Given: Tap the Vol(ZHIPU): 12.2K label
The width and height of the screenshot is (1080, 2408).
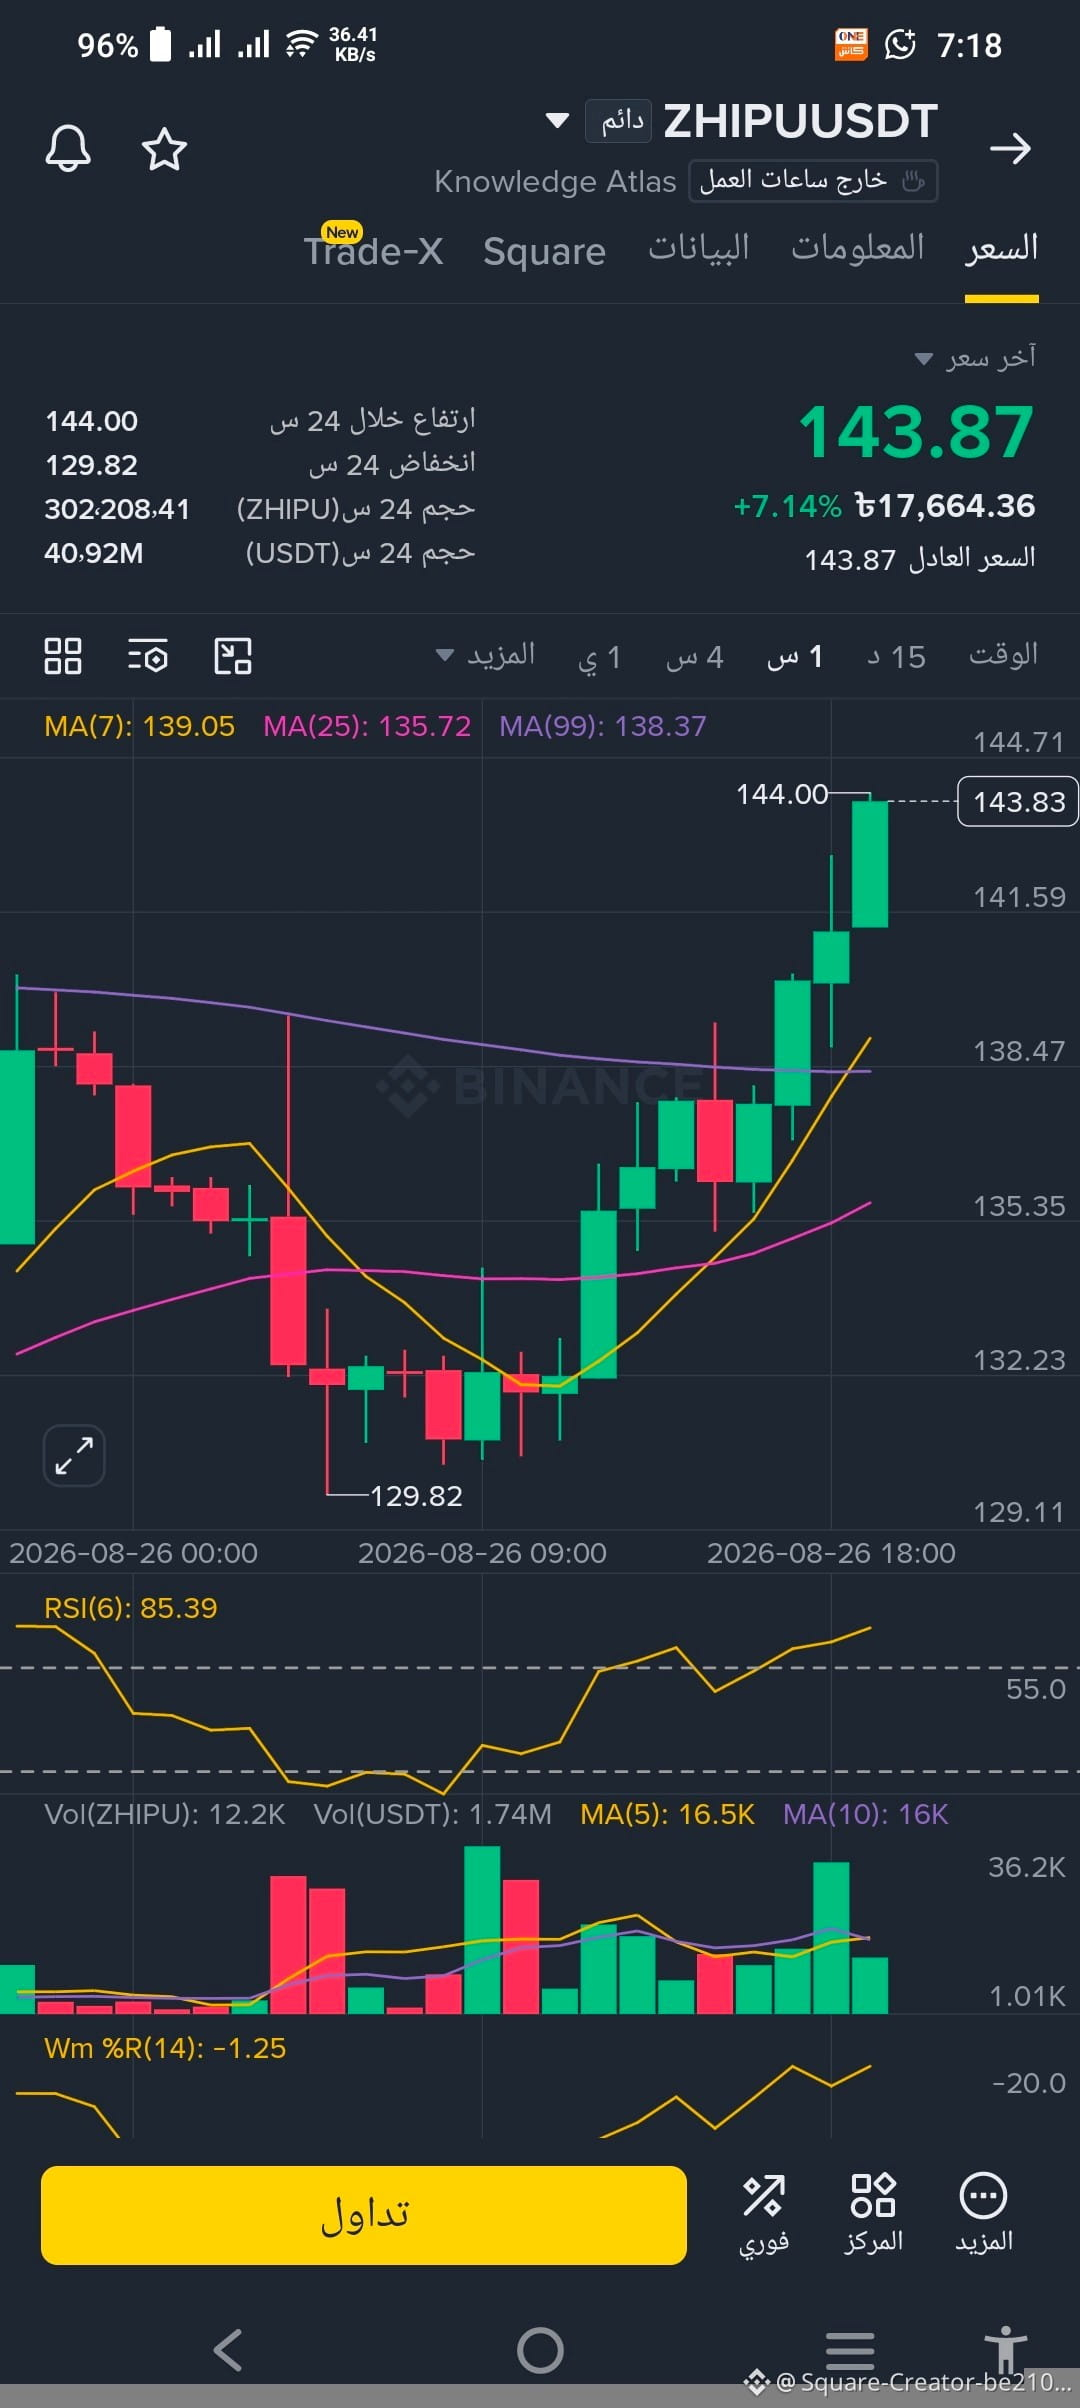Looking at the screenshot, I should 165,1814.
